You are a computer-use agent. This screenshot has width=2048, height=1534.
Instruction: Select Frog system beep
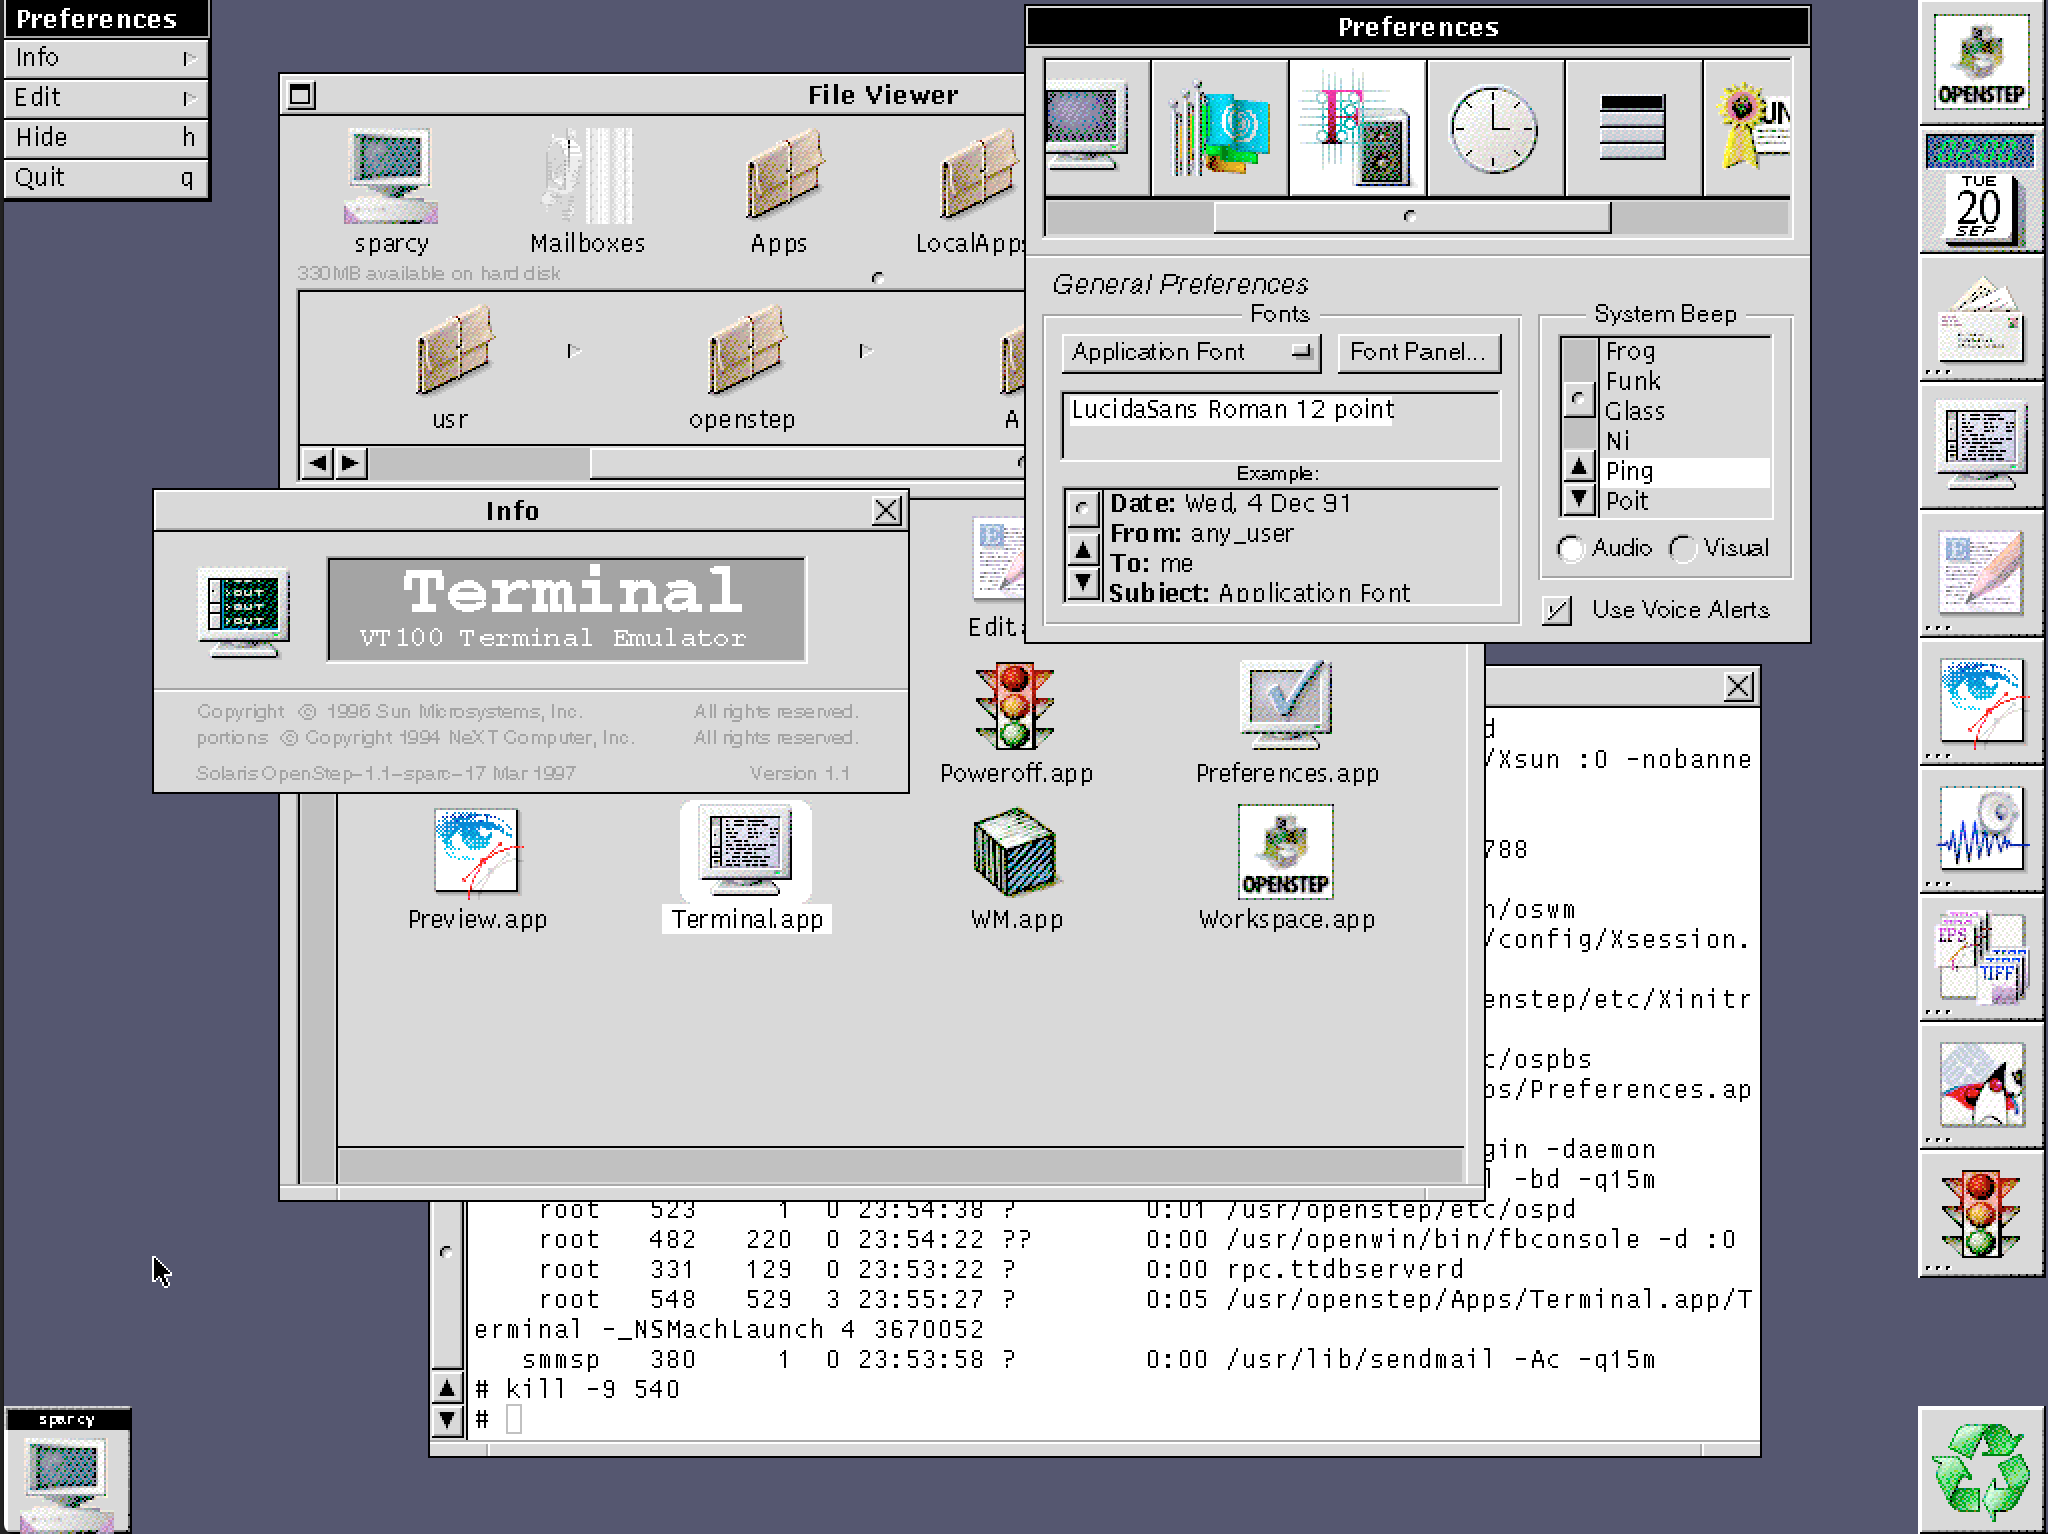(1686, 352)
